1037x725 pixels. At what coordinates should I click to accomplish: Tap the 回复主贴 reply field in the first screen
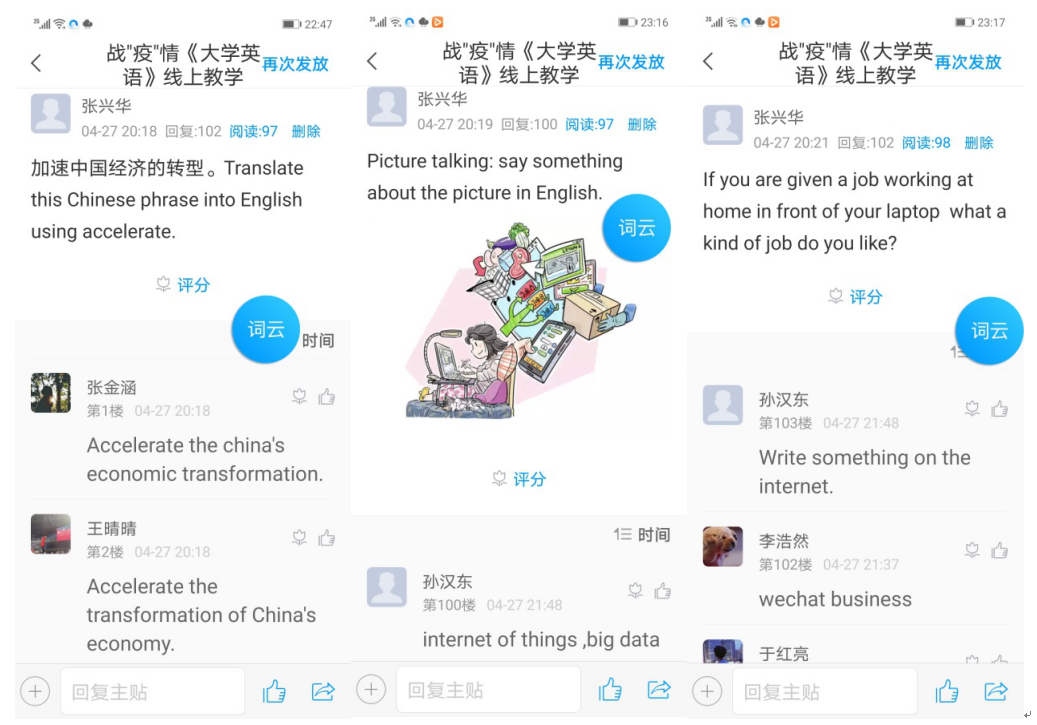click(153, 691)
